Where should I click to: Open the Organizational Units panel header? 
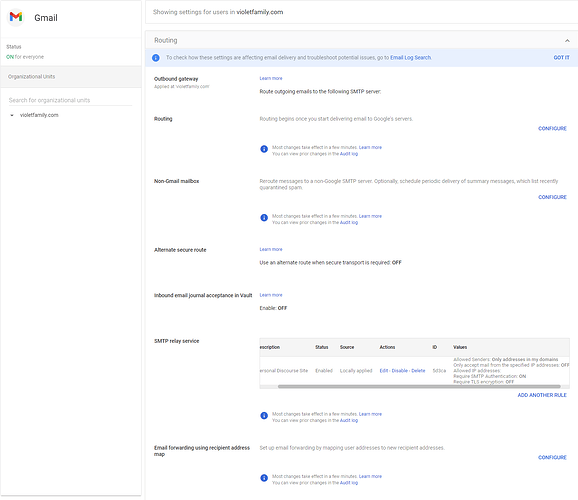coord(71,77)
